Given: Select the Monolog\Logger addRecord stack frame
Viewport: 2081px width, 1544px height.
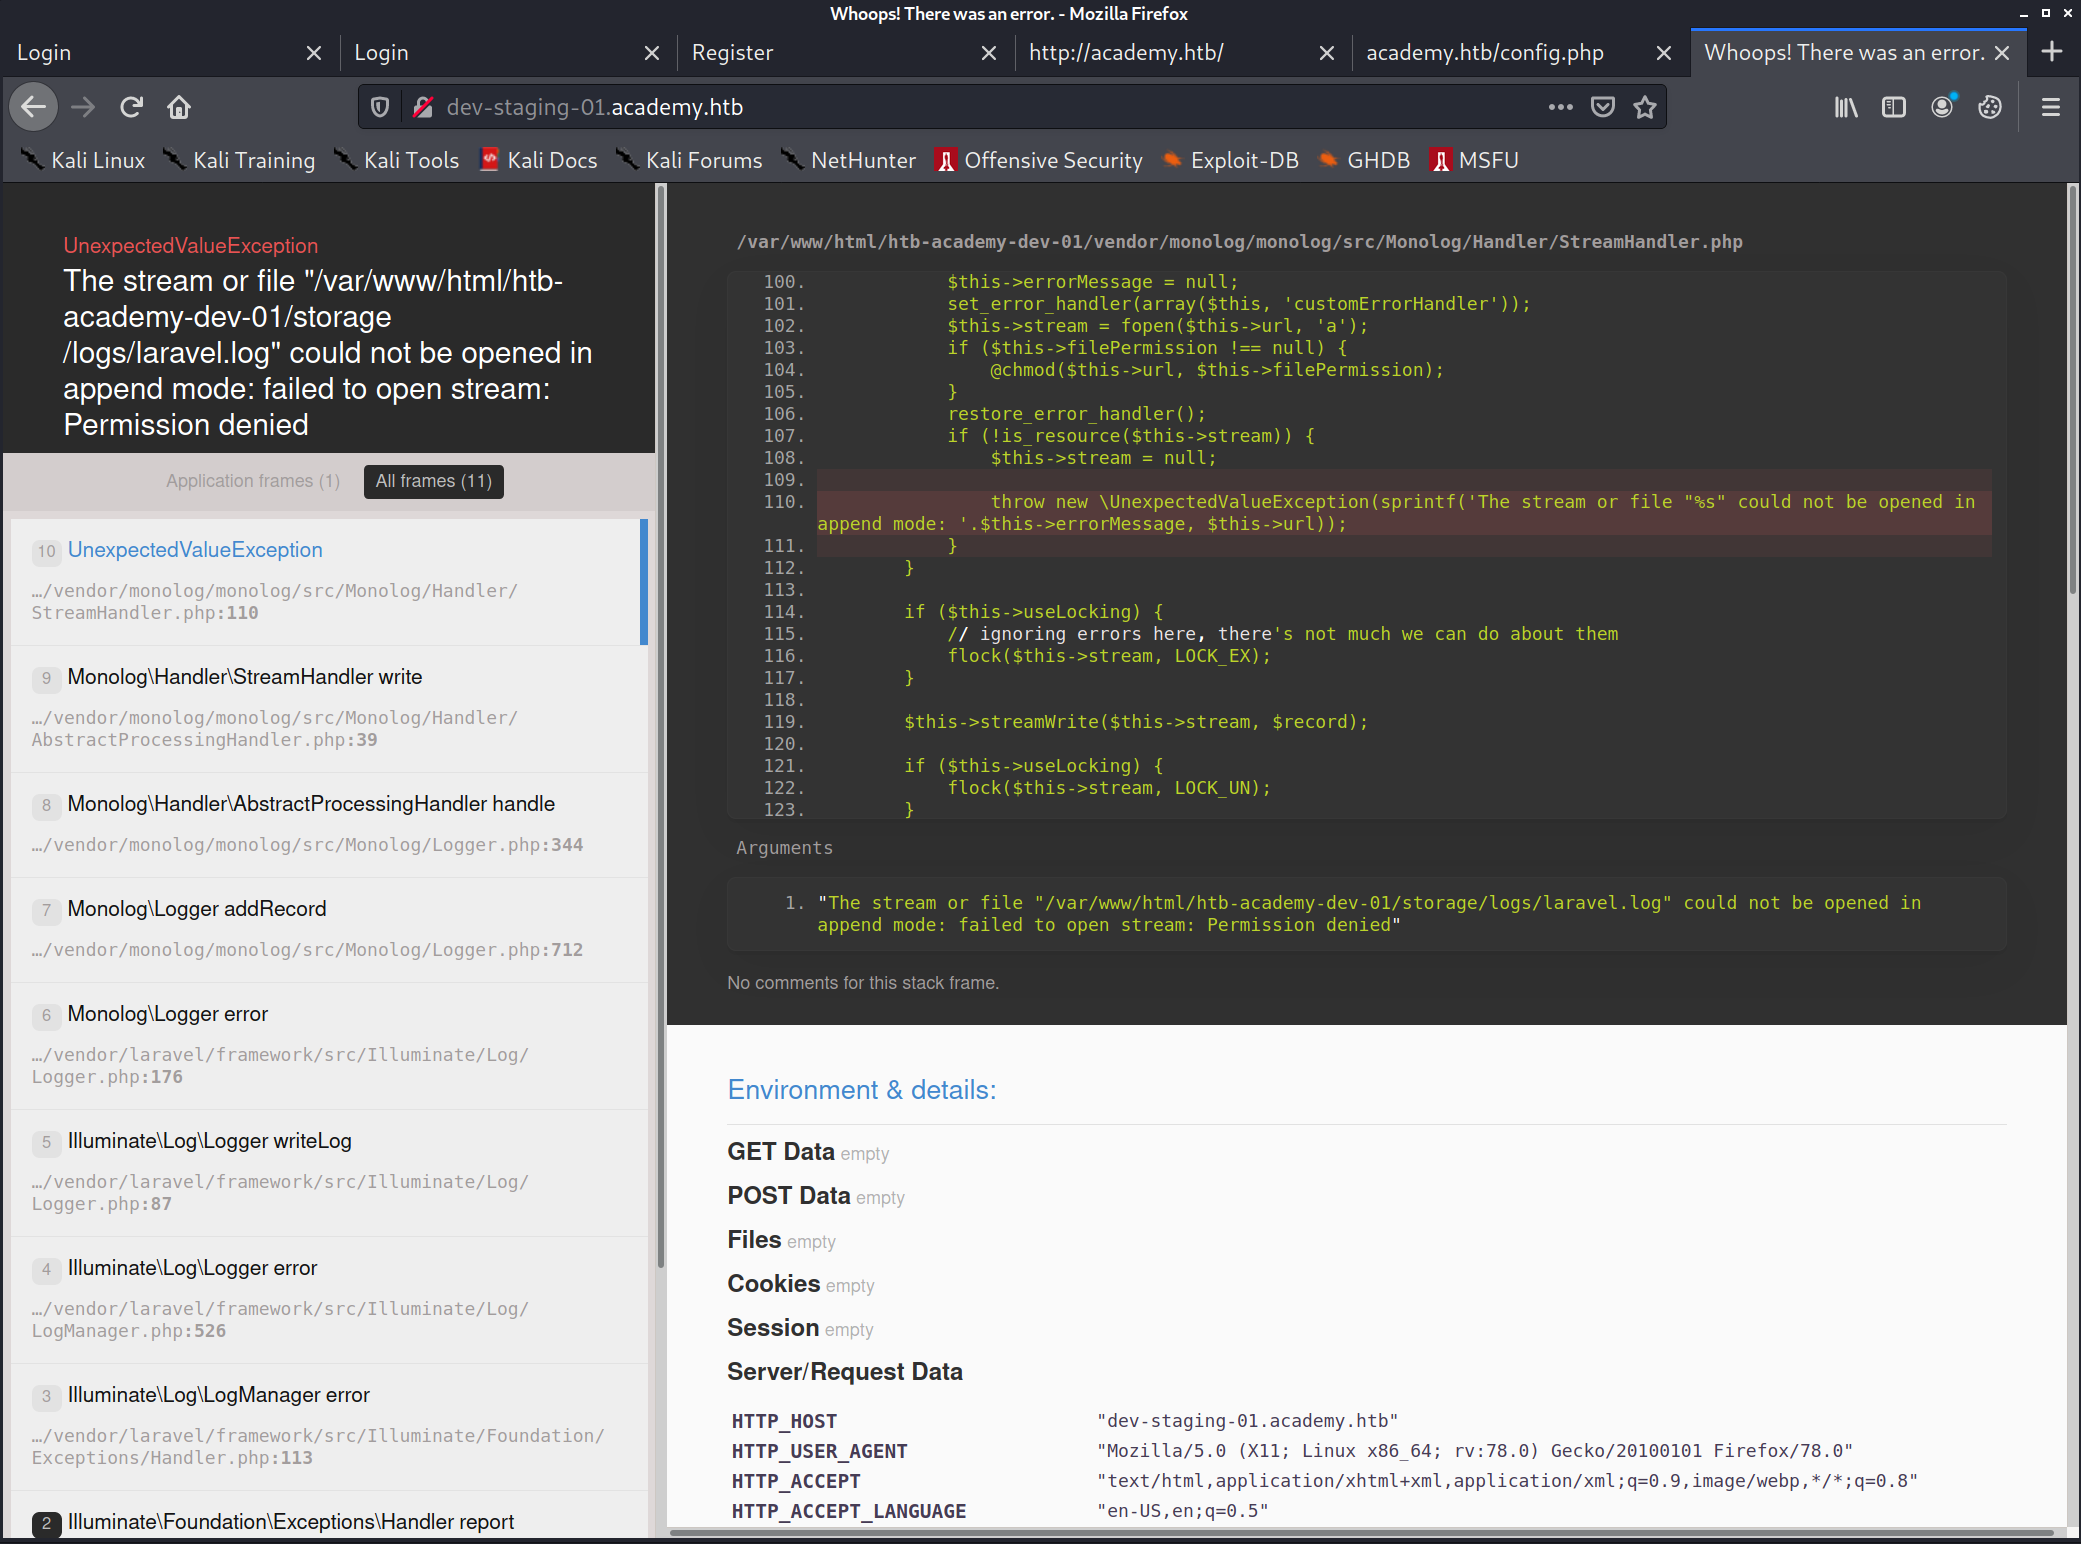Looking at the screenshot, I should (x=197, y=909).
